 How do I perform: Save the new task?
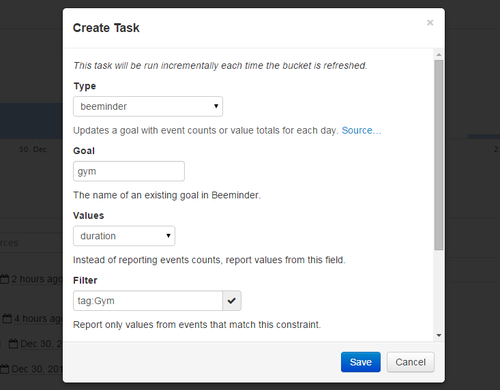click(361, 362)
